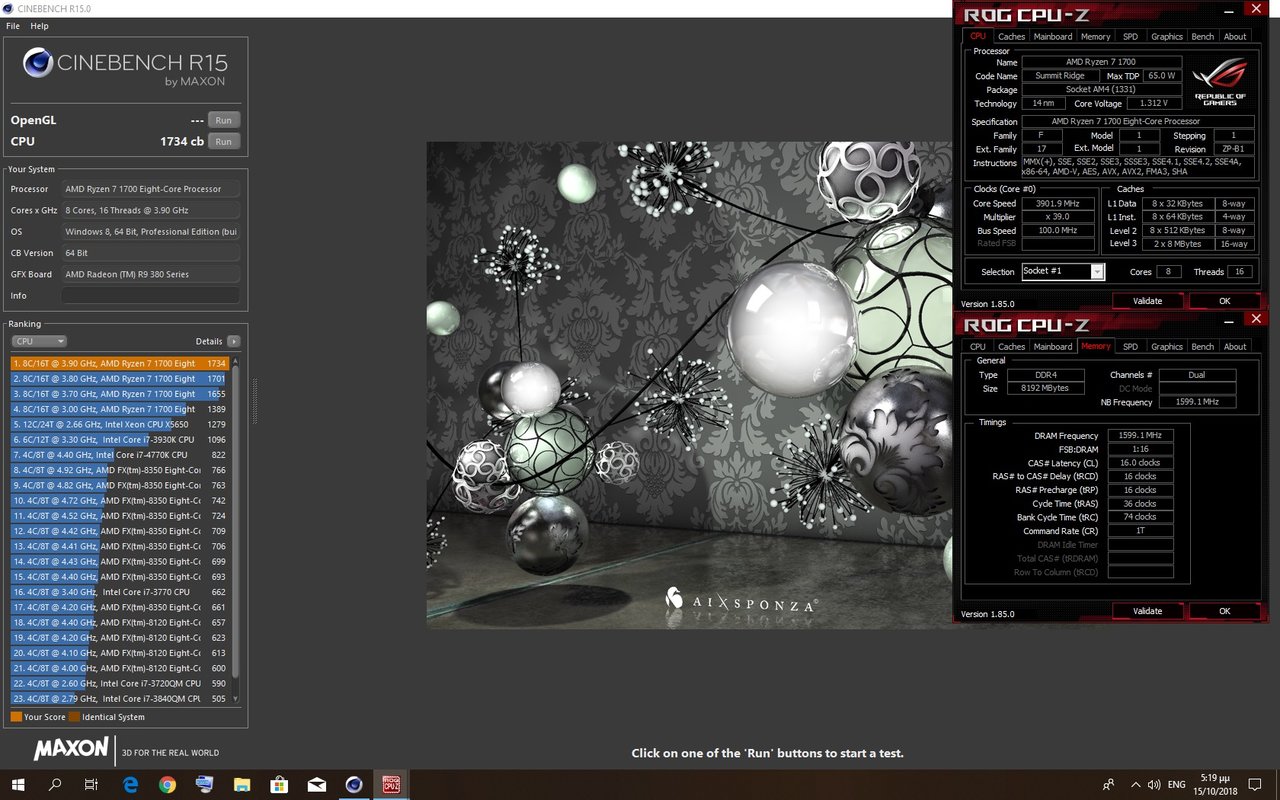This screenshot has width=1280, height=800.
Task: Launch Google Chrome from the taskbar
Action: coord(168,785)
